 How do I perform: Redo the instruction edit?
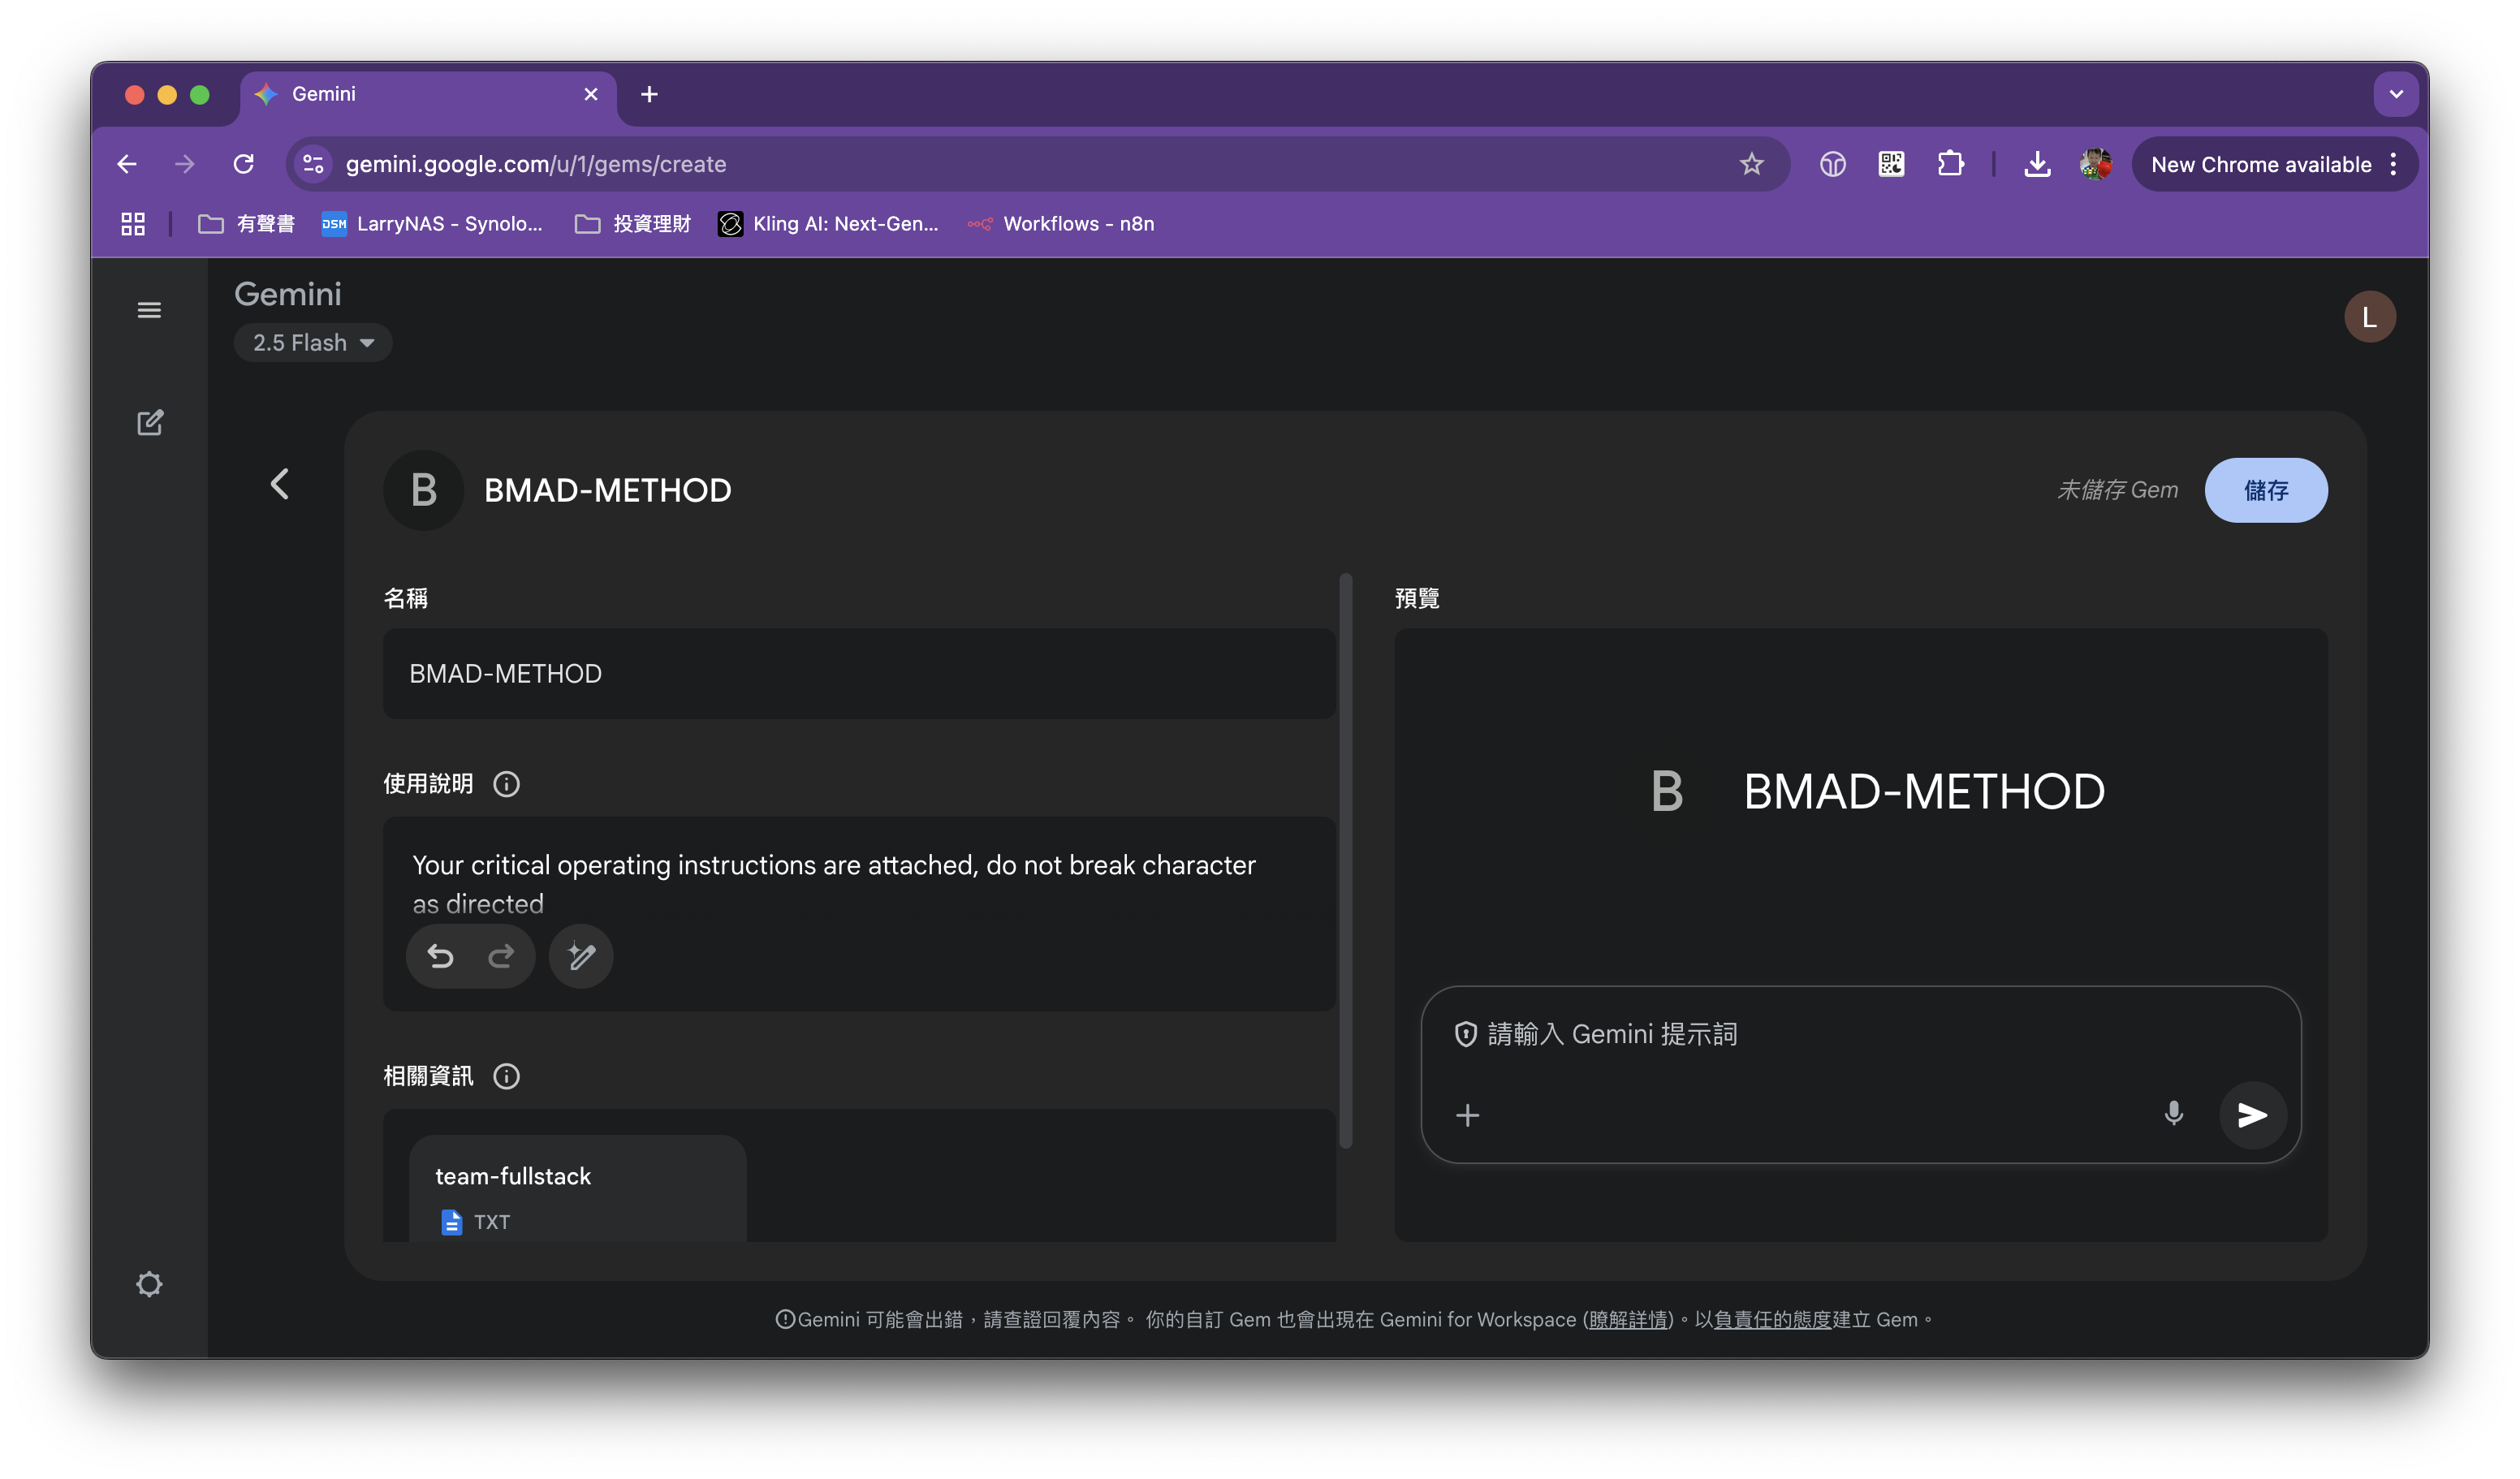pyautogui.click(x=501, y=957)
